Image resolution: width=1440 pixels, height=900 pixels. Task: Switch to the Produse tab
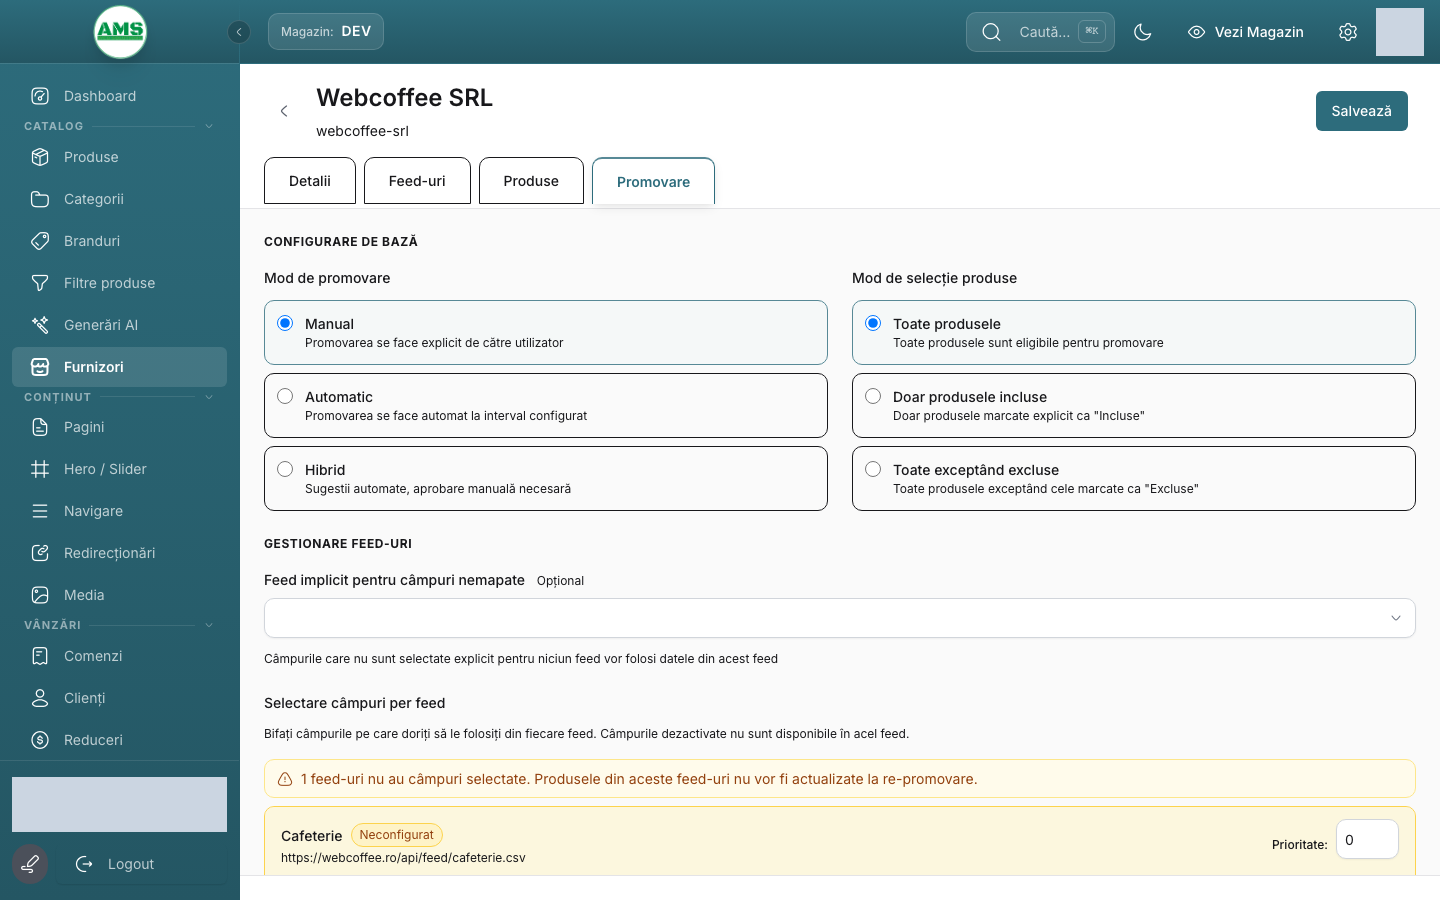point(531,181)
